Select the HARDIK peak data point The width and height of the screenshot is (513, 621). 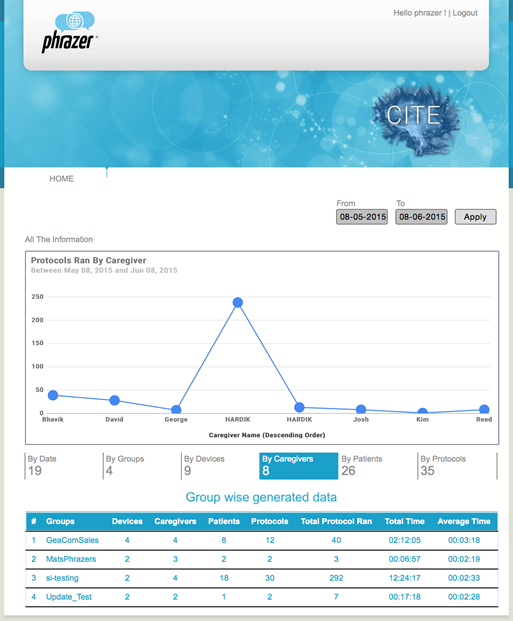tap(238, 303)
